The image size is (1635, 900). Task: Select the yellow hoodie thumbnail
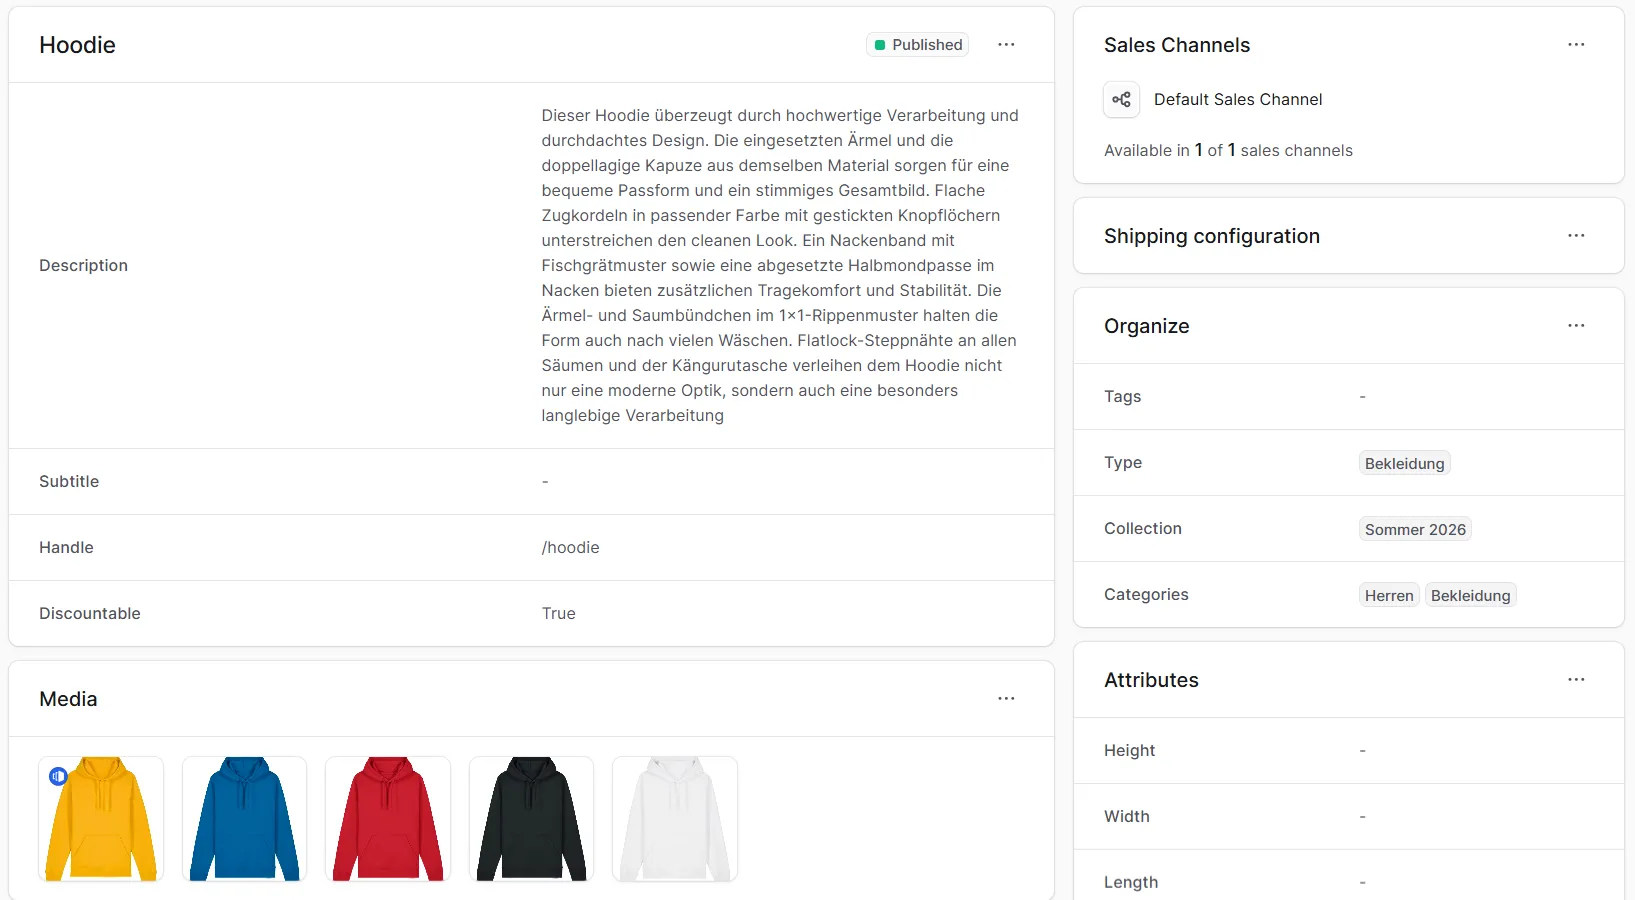[100, 818]
